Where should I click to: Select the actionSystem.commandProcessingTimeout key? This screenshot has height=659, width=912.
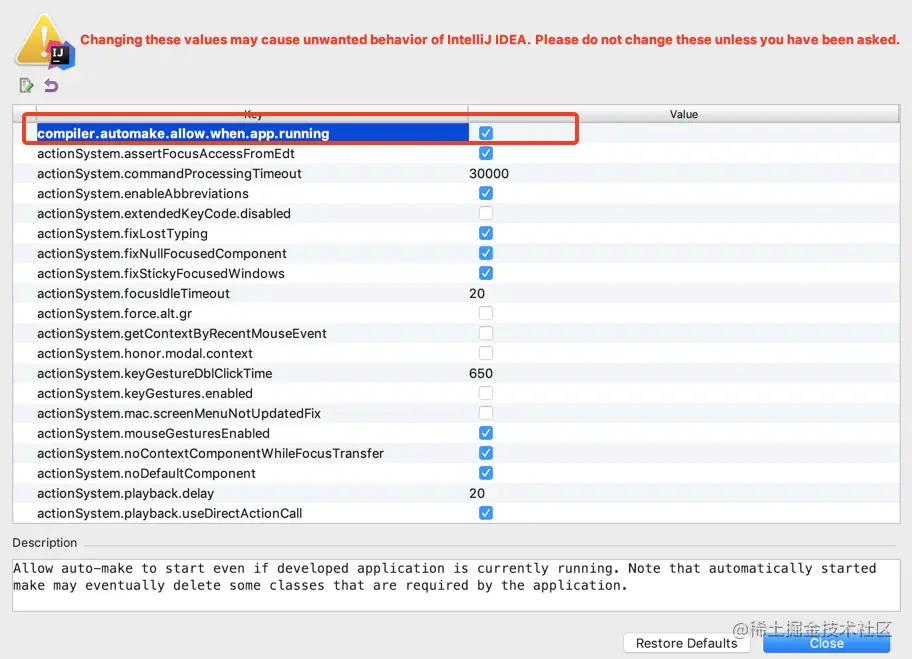pyautogui.click(x=169, y=173)
